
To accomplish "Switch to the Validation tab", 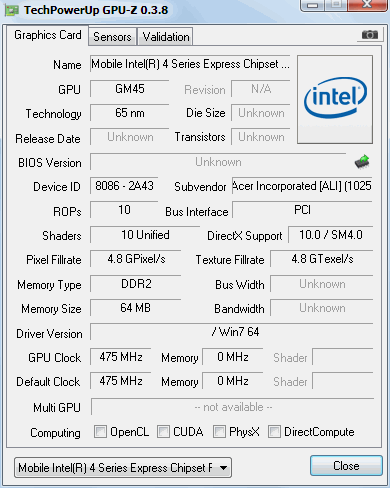I will (x=166, y=37).
